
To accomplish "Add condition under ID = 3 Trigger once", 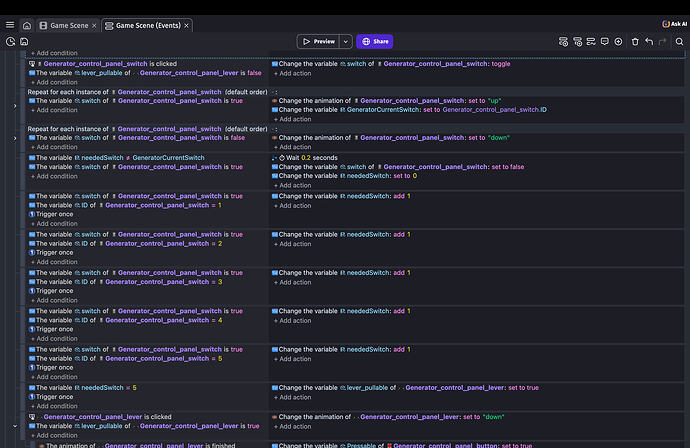I will 54,300.
